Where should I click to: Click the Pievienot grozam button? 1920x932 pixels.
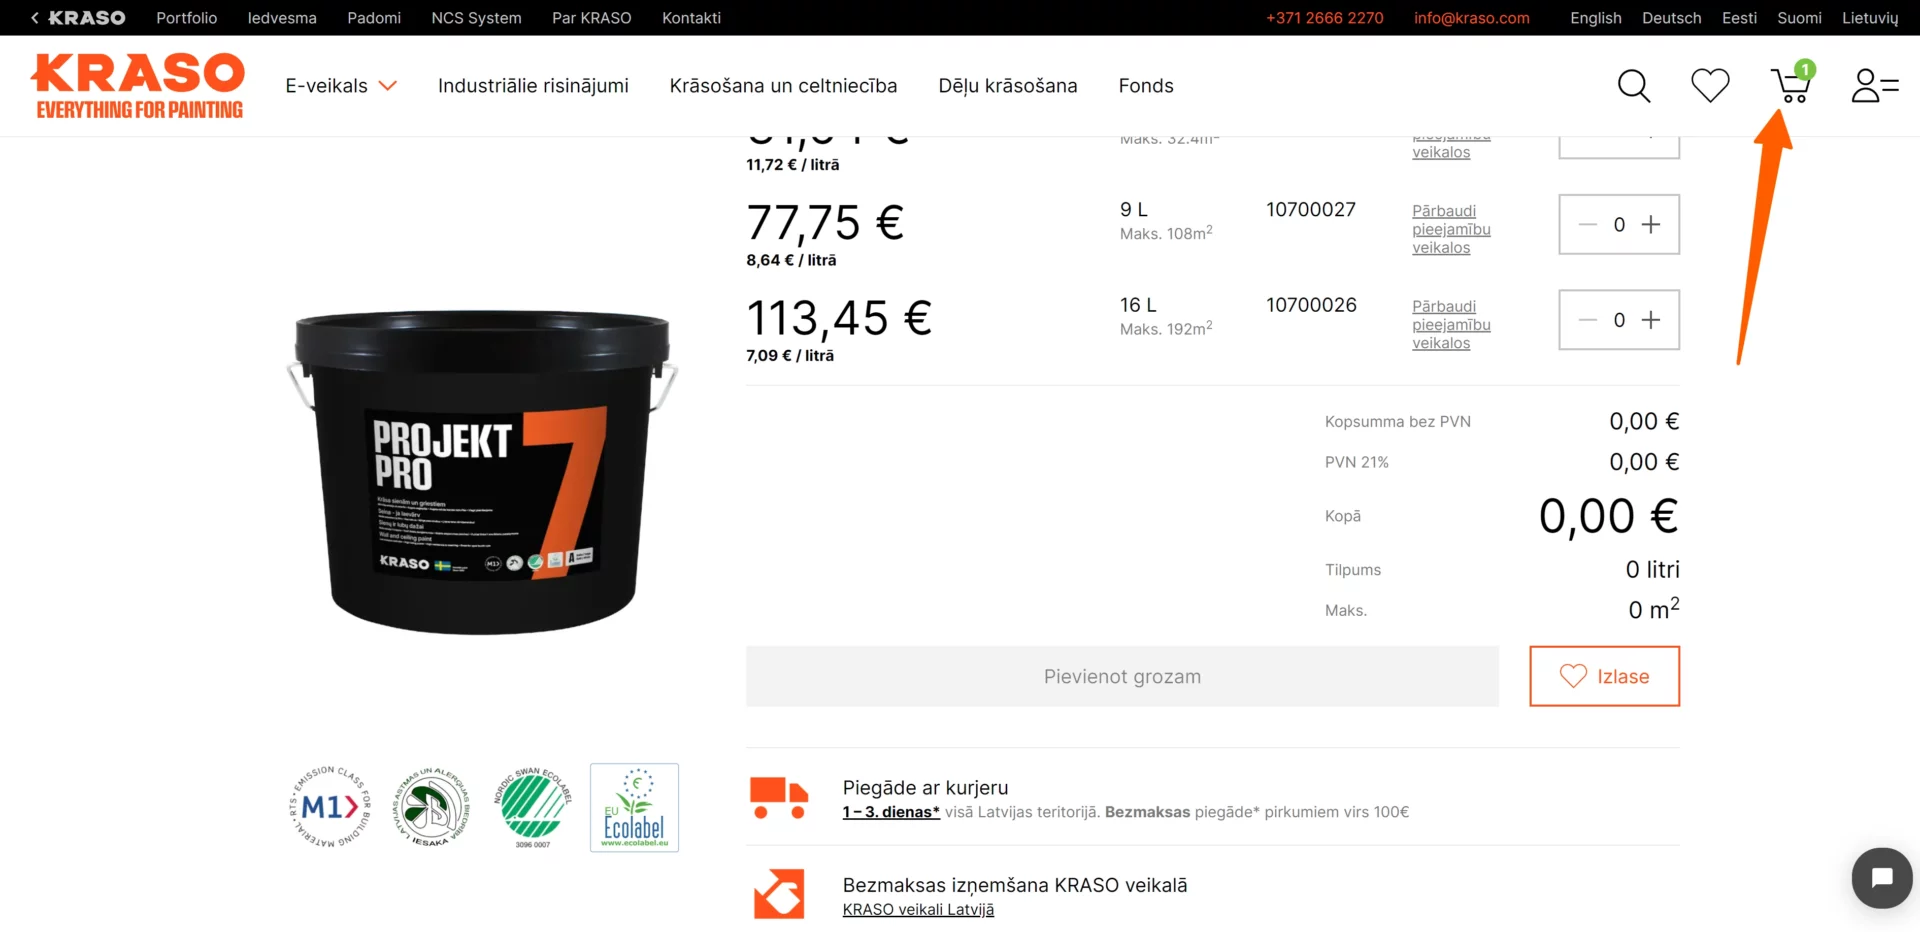[1122, 676]
